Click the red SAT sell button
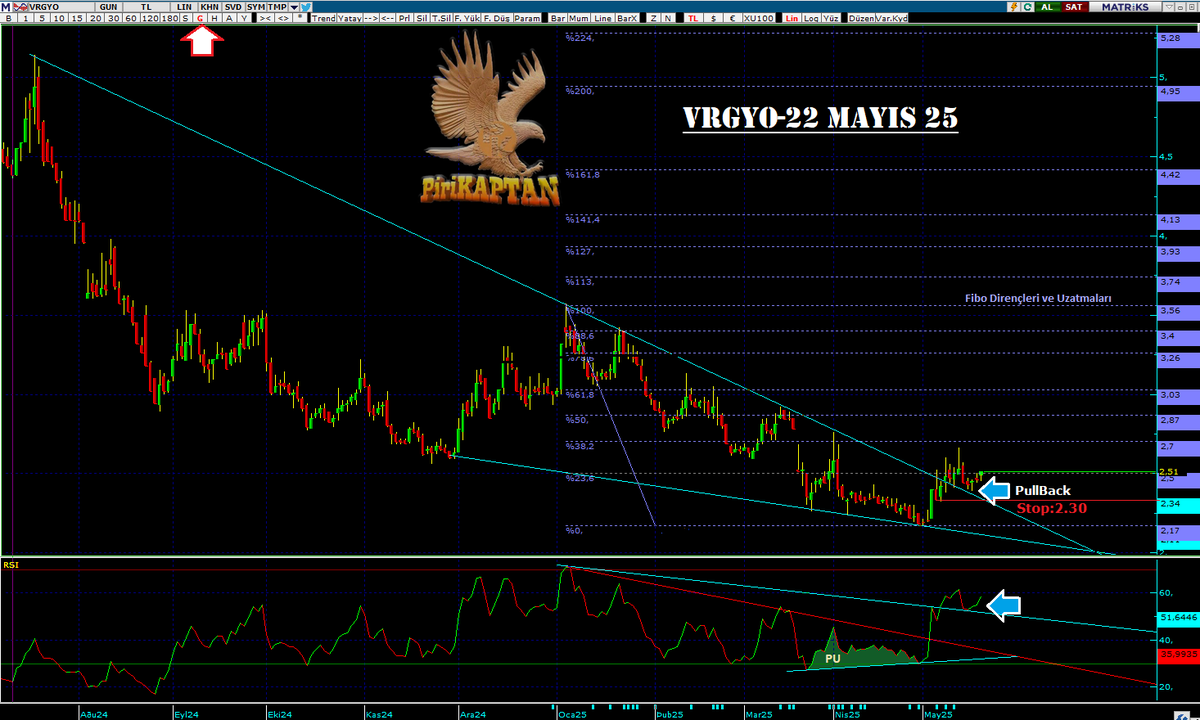 1074,7
